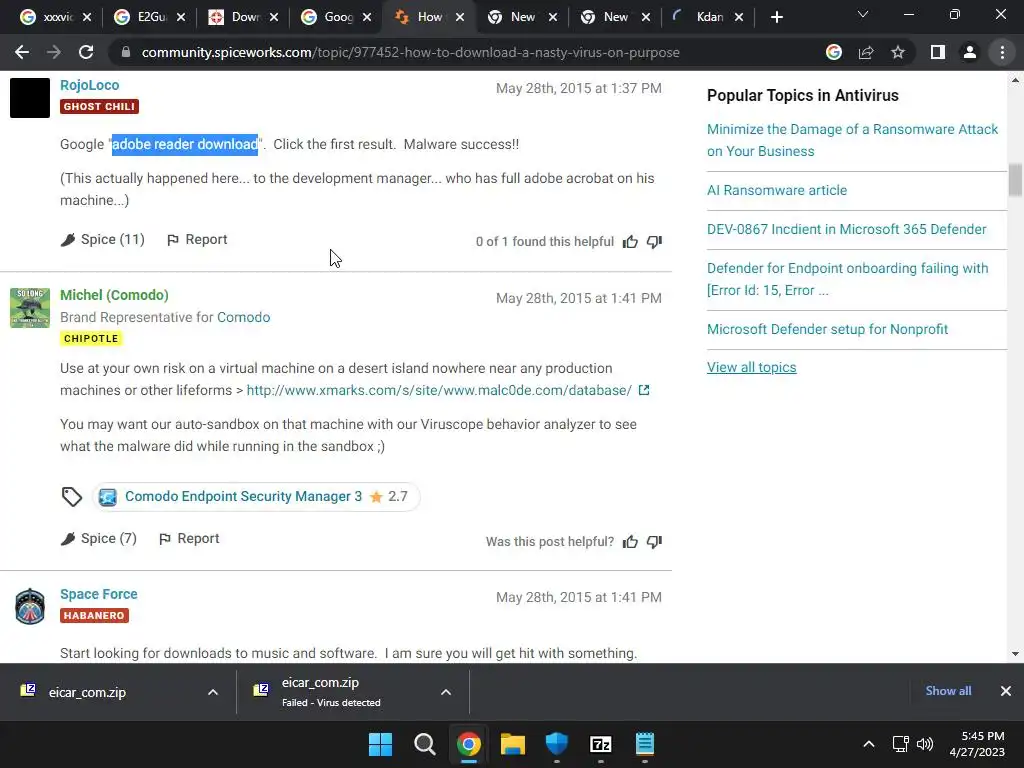Open the first eicar_com.zip download
The image size is (1024, 768).
[x=88, y=692]
